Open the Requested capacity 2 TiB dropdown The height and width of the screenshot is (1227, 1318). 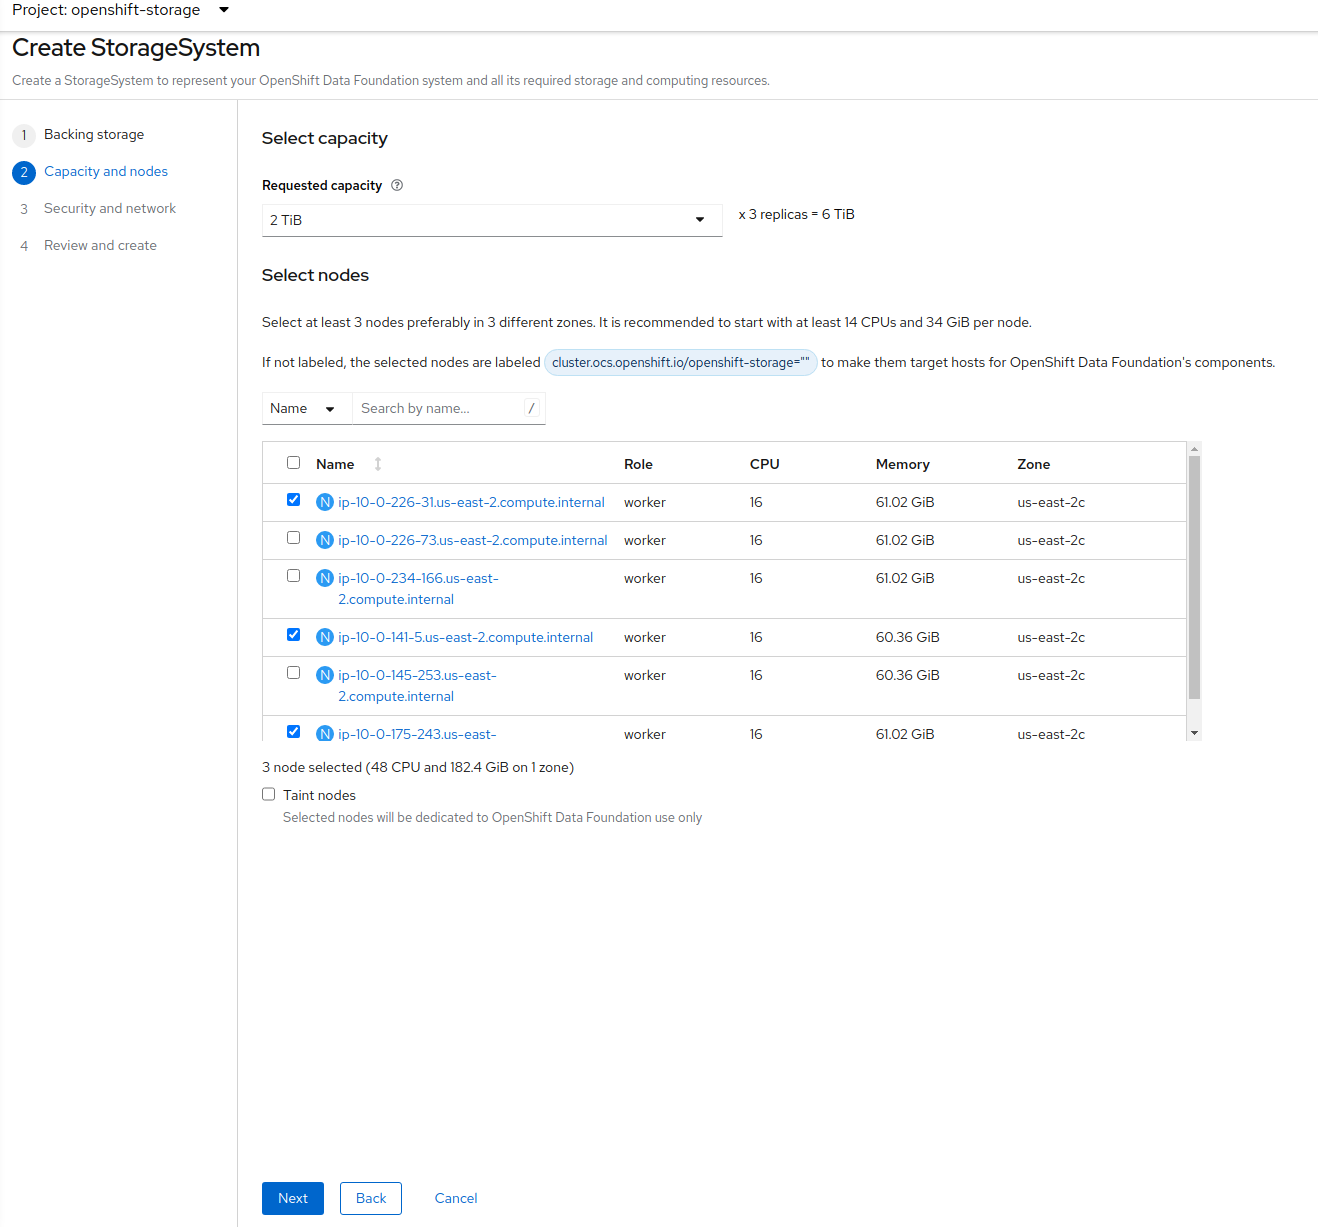492,220
